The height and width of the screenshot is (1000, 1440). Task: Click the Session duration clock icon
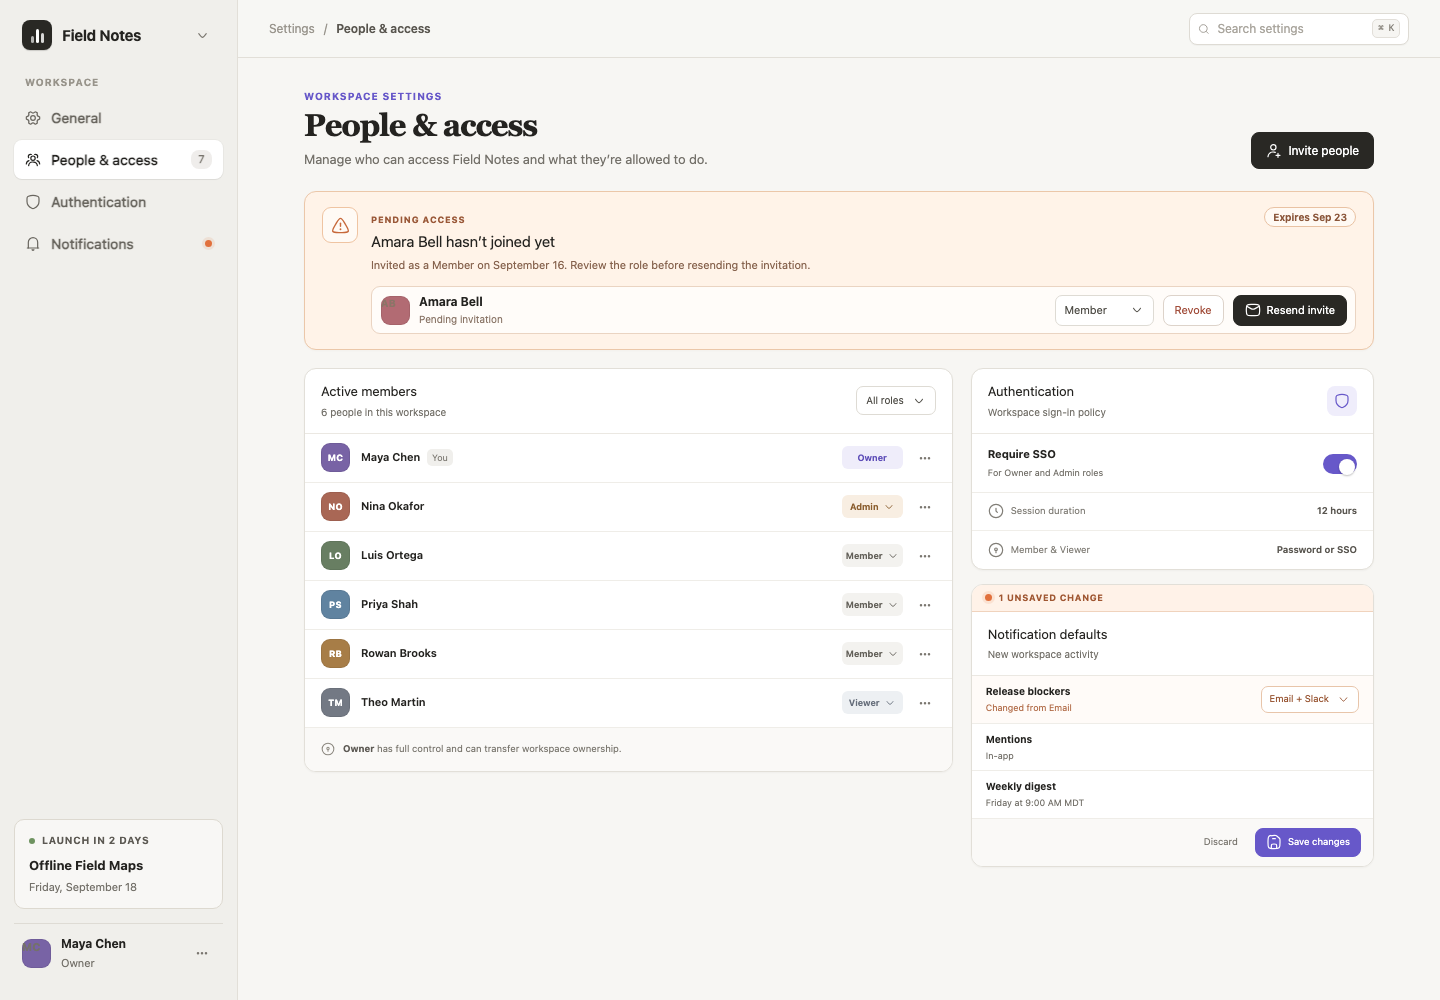(x=996, y=511)
